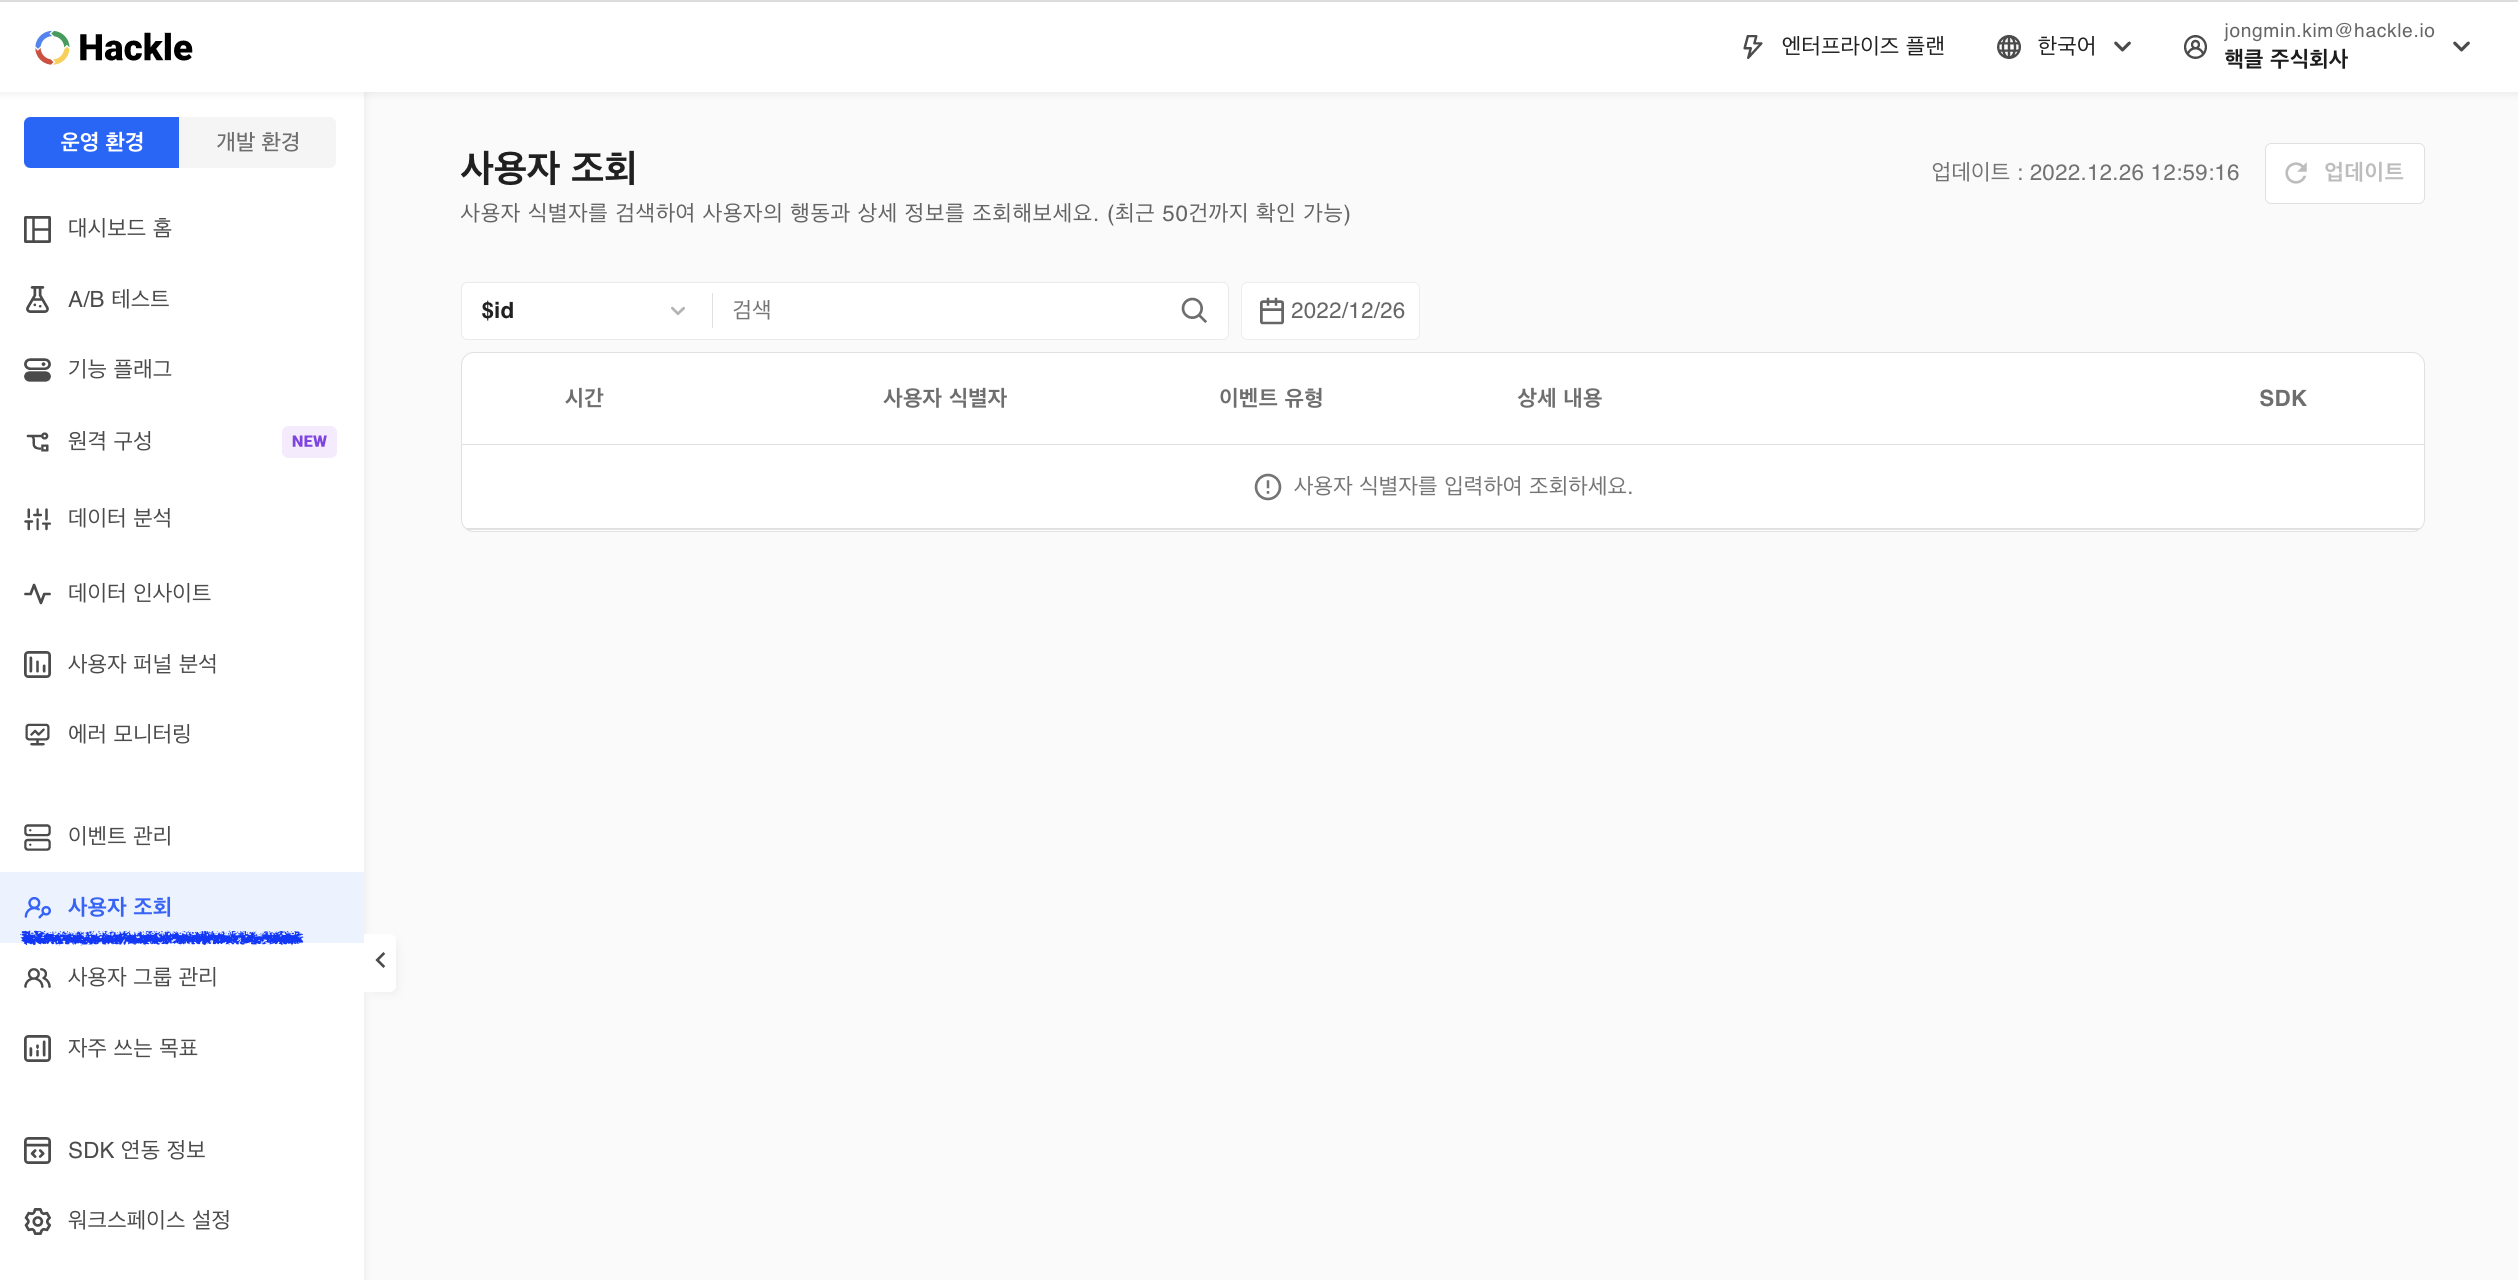Click the A/B 테스트 flask icon

pos(37,299)
